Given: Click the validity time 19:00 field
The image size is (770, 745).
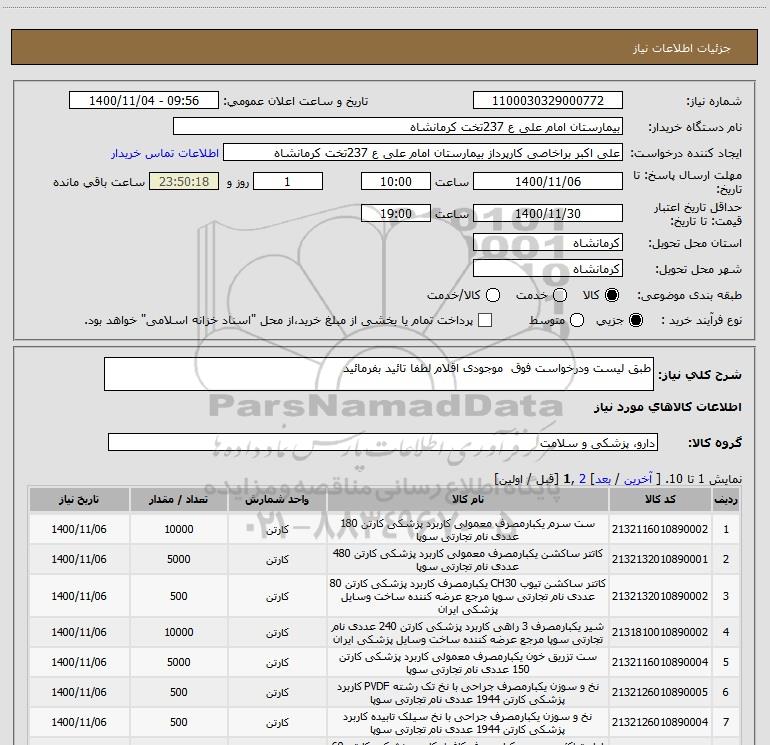Looking at the screenshot, I should (x=396, y=213).
